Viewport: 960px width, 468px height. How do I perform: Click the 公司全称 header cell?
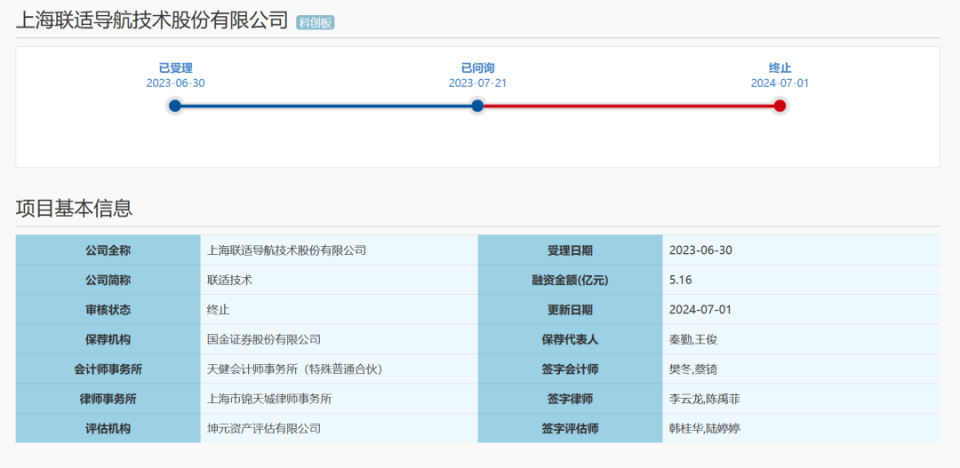[108, 250]
